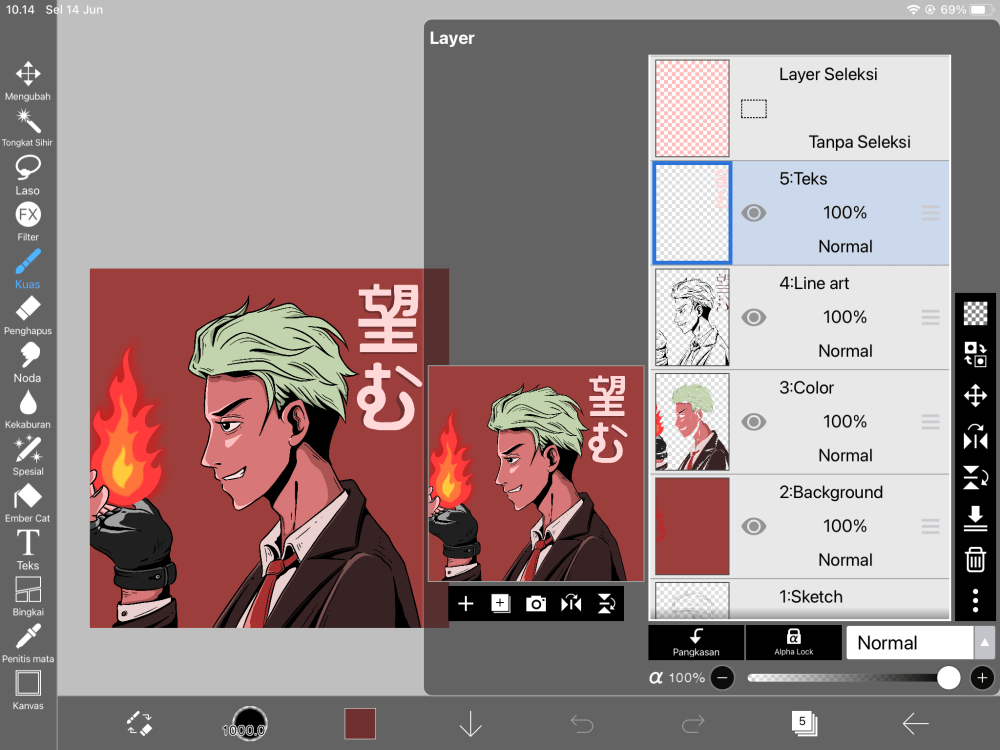This screenshot has width=1000, height=750.
Task: Add a special layer with boxed plus
Action: (501, 603)
